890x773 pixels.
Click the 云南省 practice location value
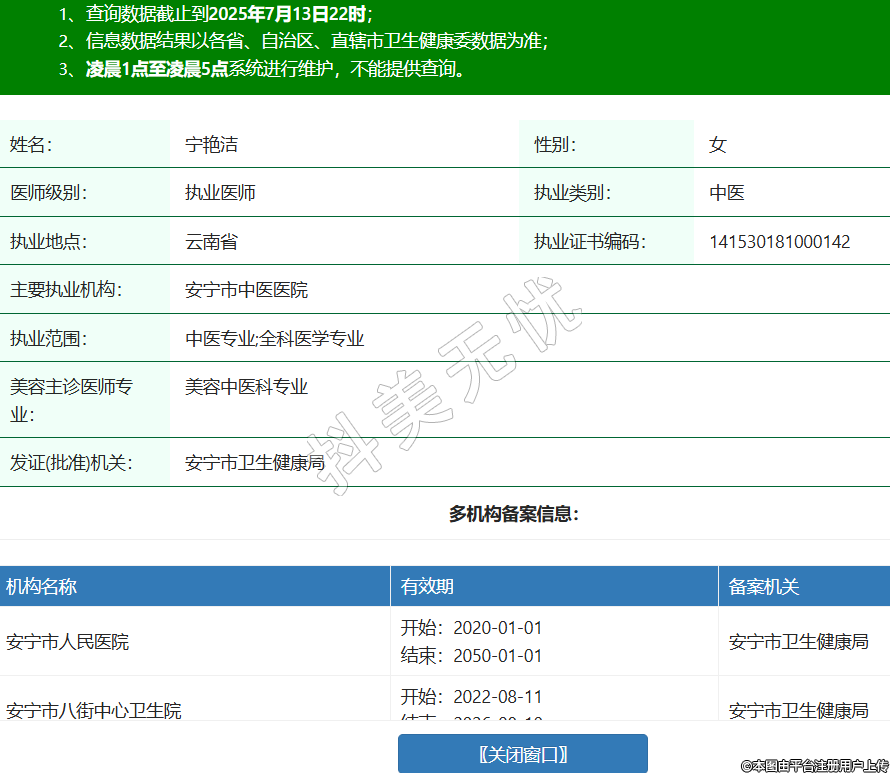211,242
